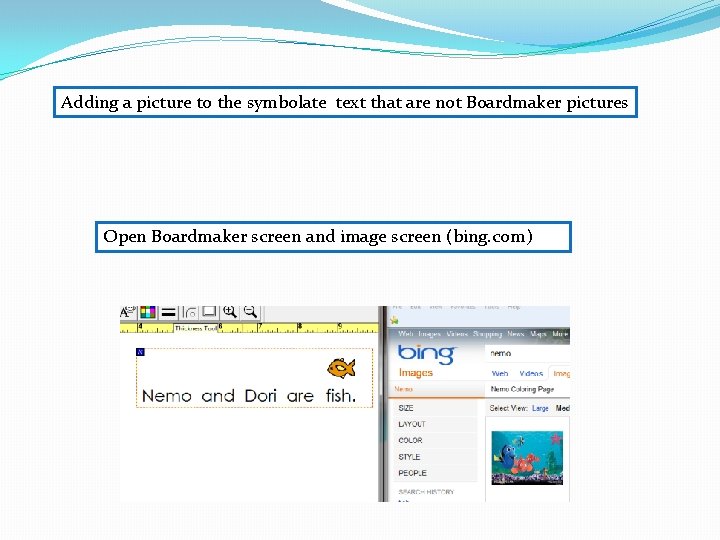Choose the corner rounding tool in Boardmaker
This screenshot has width=720, height=540.
190,312
